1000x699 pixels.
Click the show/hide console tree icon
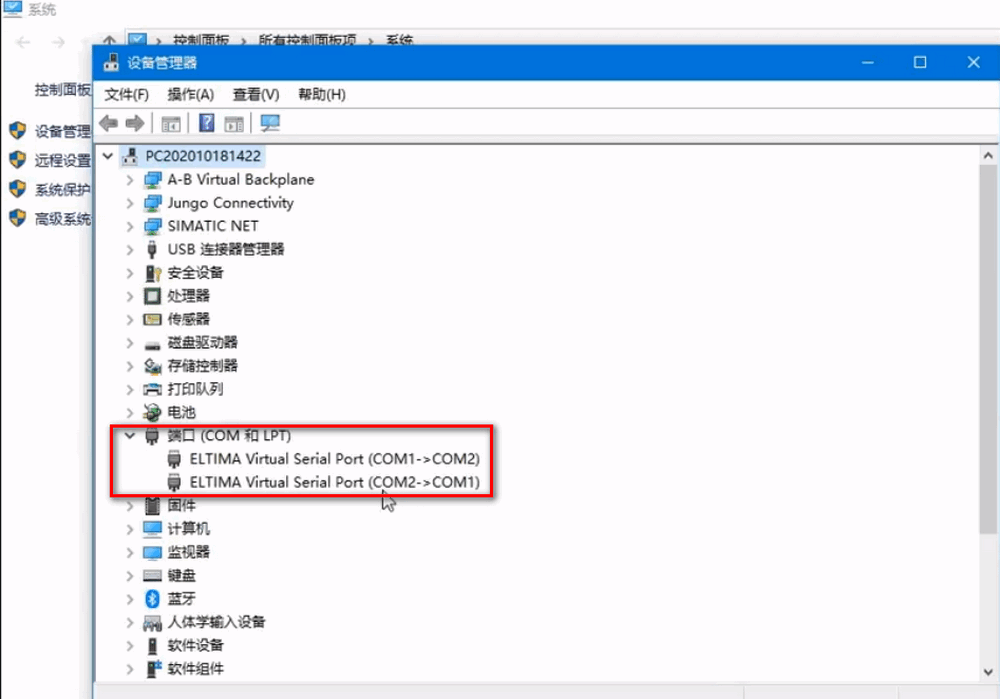(171, 123)
